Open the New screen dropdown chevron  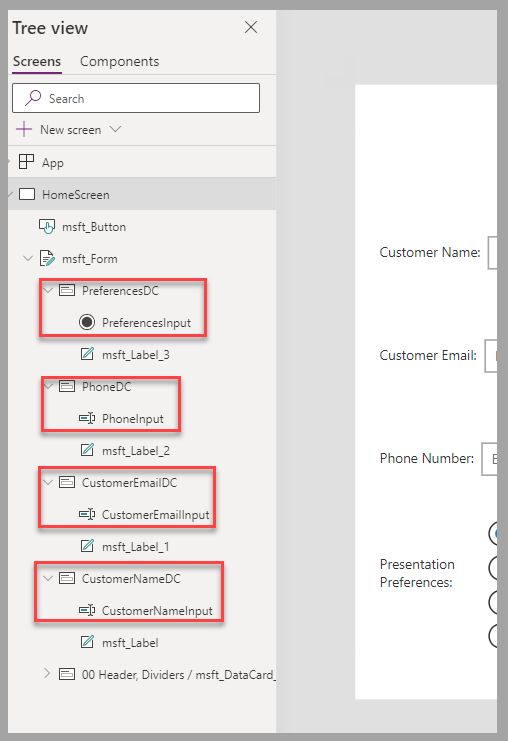point(116,129)
